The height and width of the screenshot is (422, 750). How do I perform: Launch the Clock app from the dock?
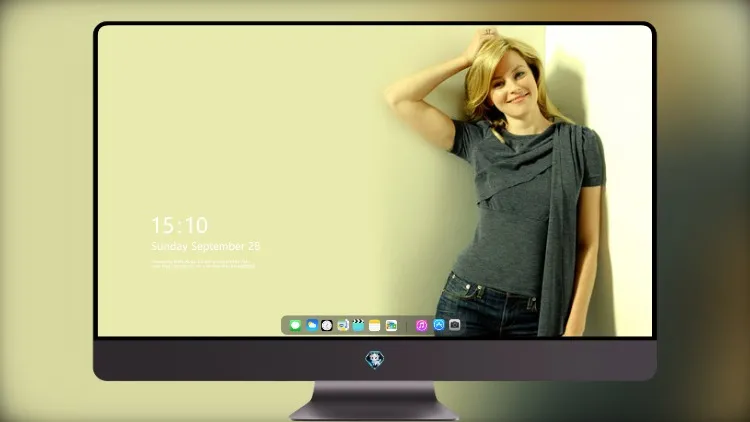tap(327, 325)
